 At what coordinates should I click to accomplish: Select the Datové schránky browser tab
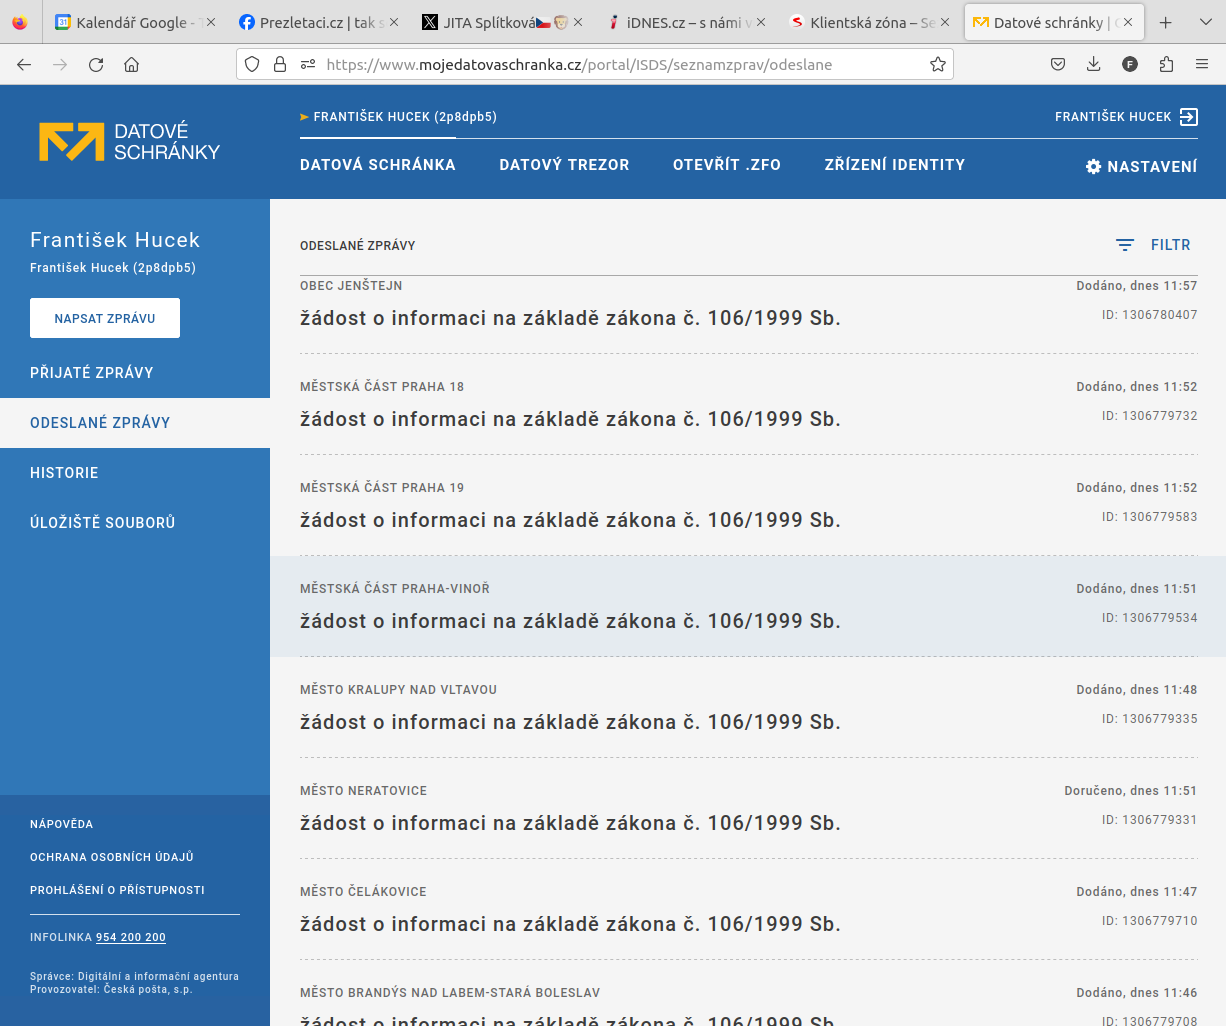click(1054, 22)
